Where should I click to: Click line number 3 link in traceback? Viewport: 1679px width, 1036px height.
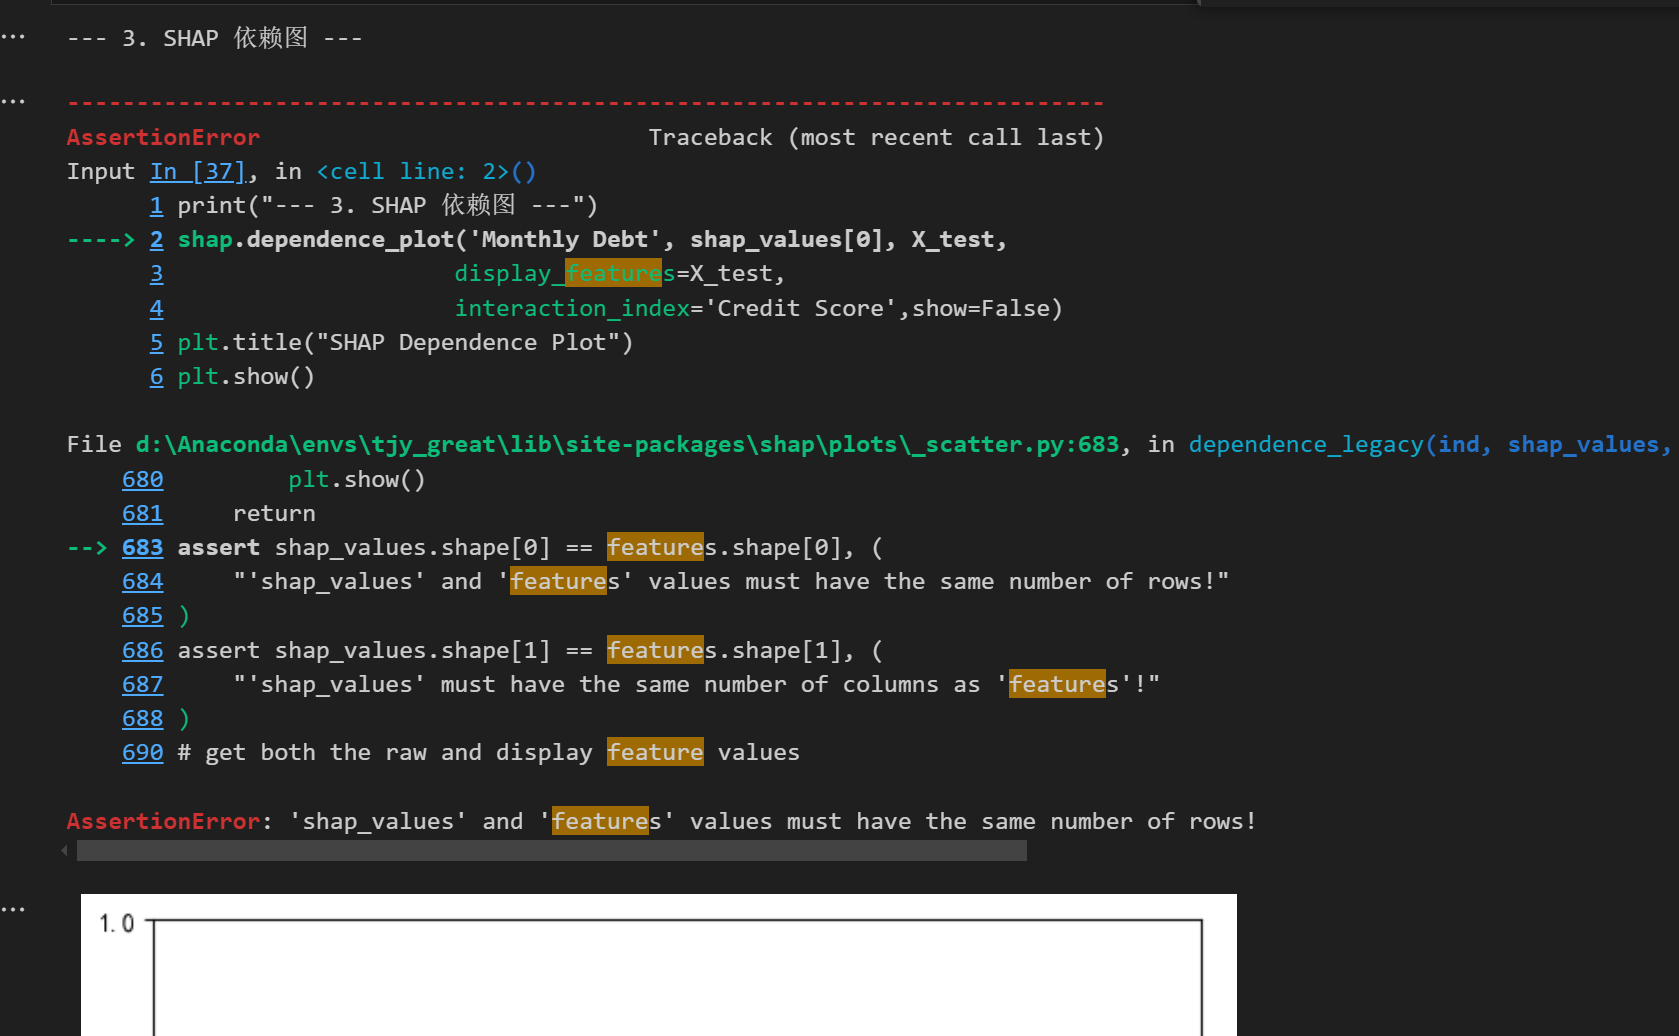(157, 274)
